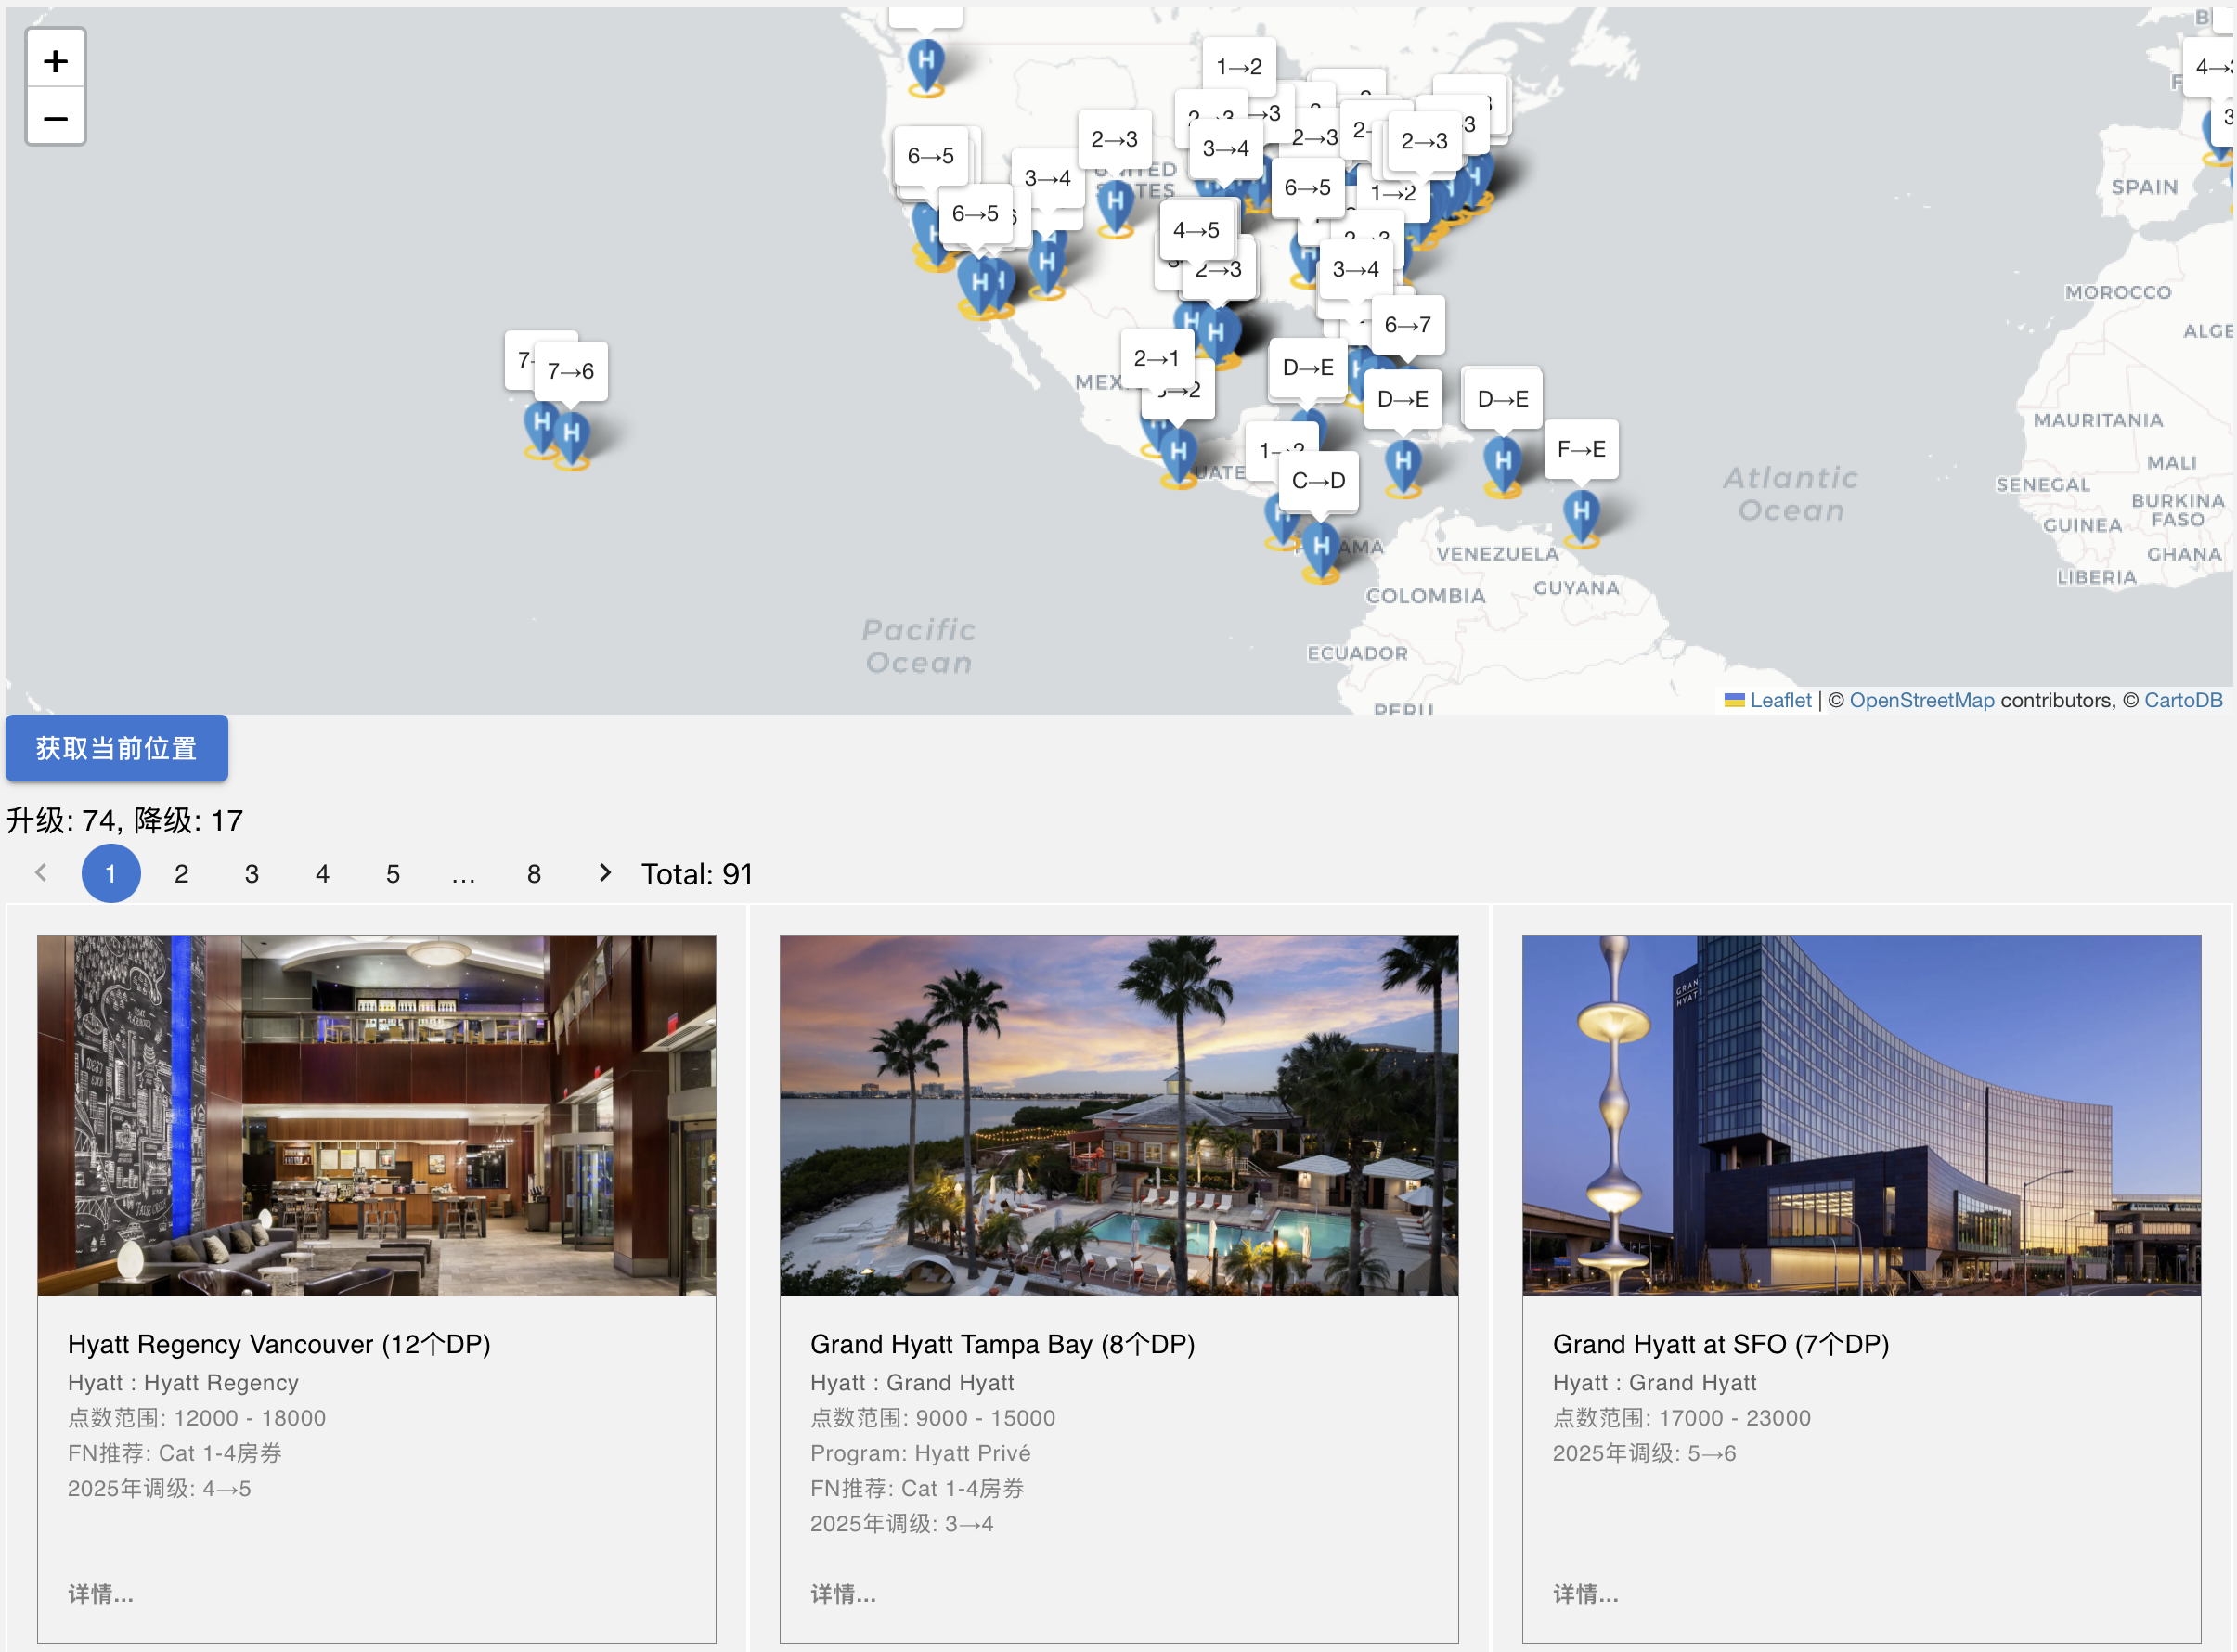The image size is (2237, 1652).
Task: Click the 1→2 label at map top
Action: 1238,67
